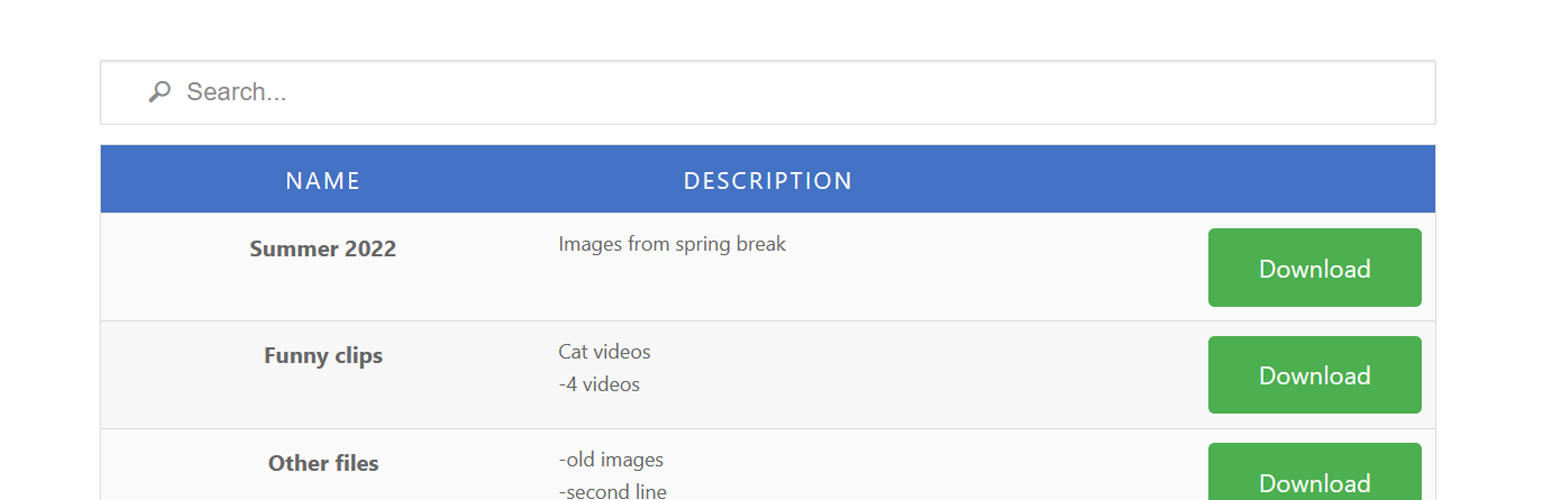Choose the Other files entry name
Screen dimensions: 1544x500
click(x=323, y=463)
